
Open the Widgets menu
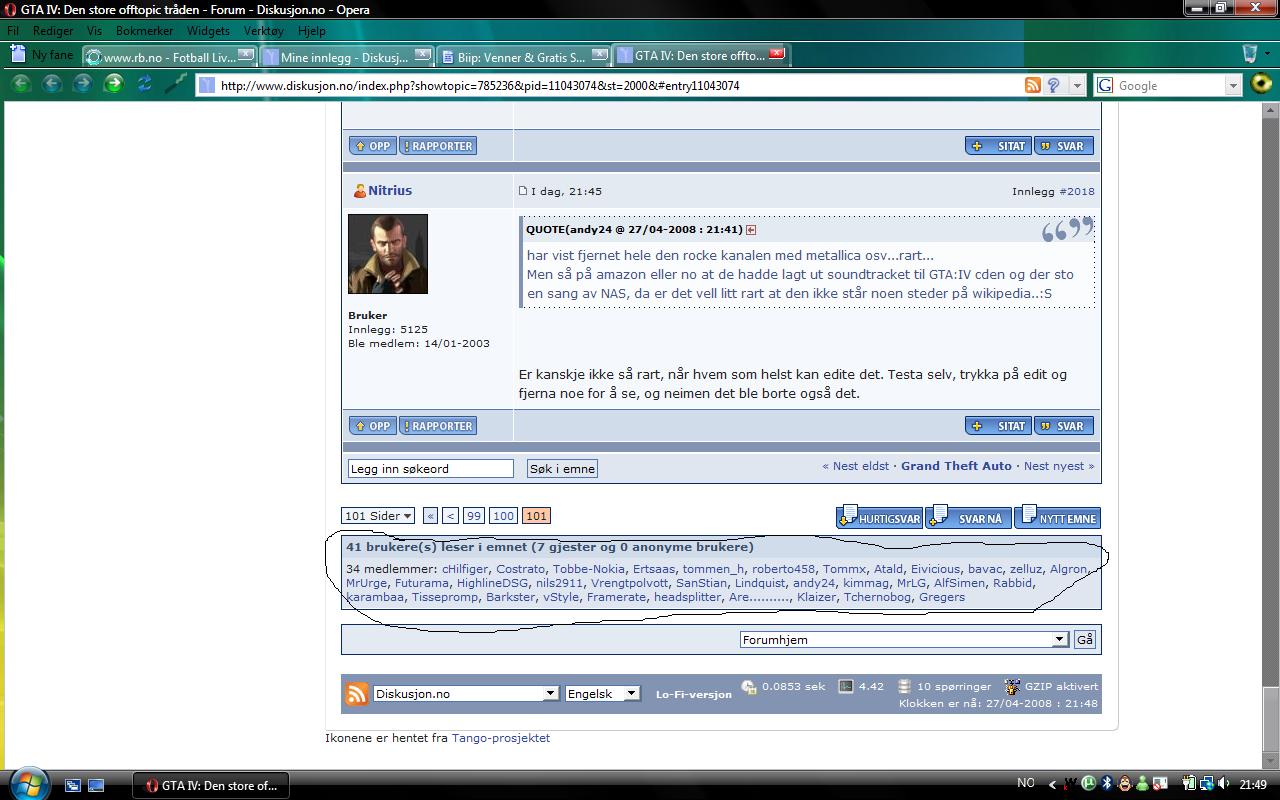pyautogui.click(x=208, y=31)
